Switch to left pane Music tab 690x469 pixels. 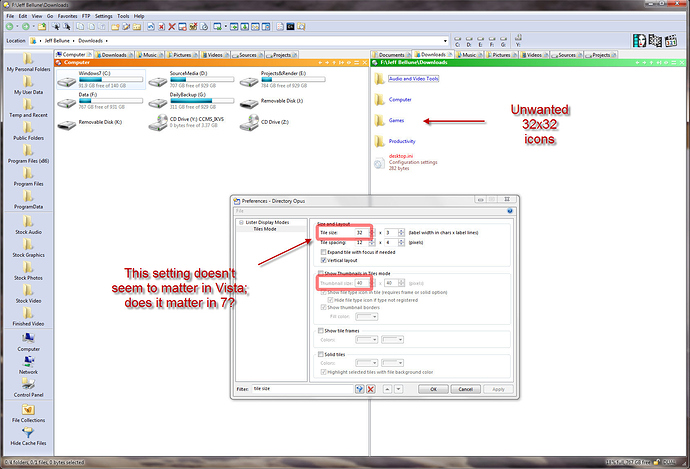coord(149,55)
